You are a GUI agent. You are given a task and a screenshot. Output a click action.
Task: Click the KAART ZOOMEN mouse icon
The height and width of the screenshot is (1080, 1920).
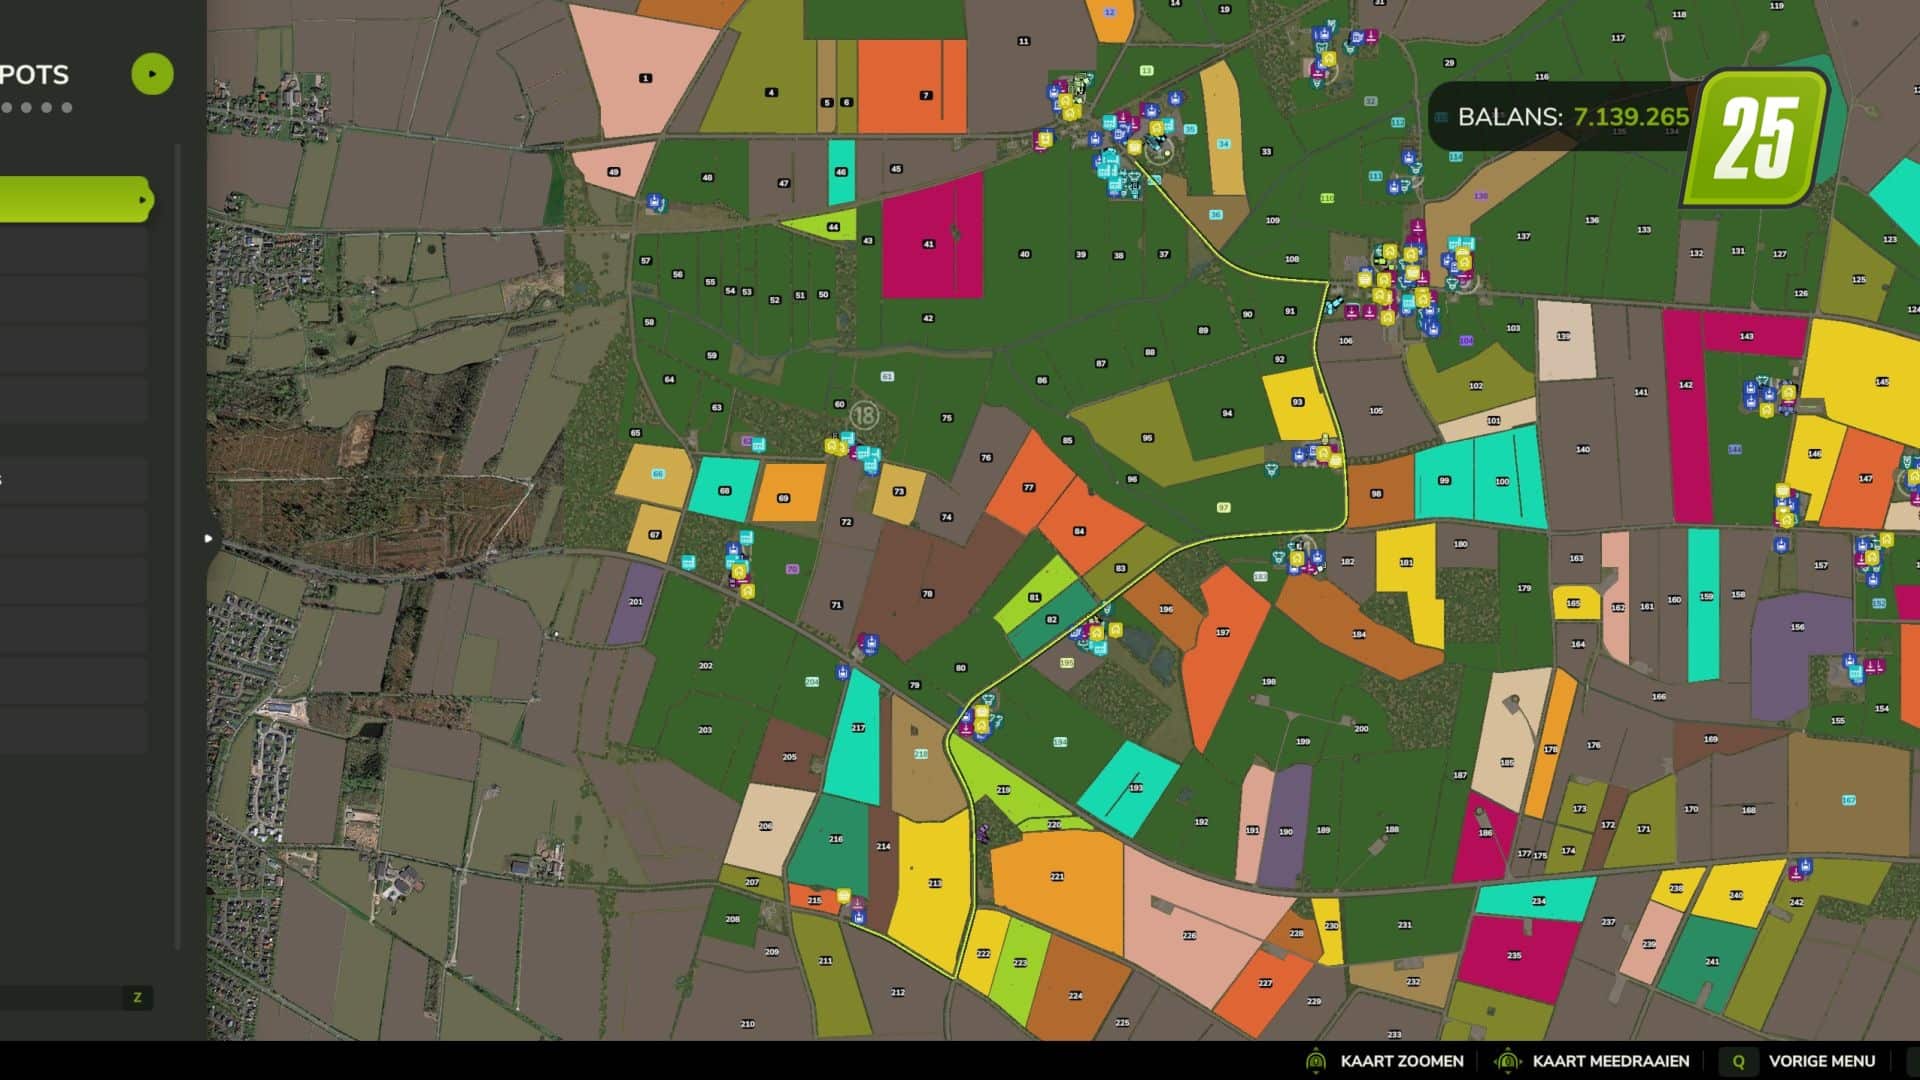click(x=1316, y=1061)
